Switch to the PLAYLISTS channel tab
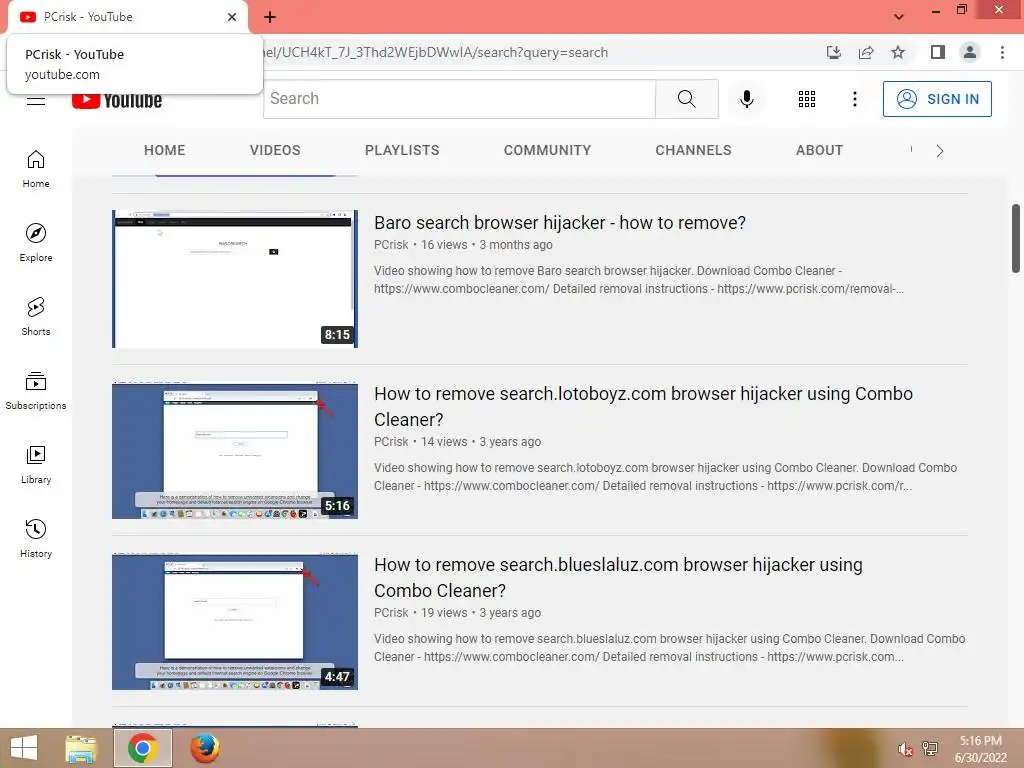The image size is (1024, 768). pyautogui.click(x=402, y=150)
